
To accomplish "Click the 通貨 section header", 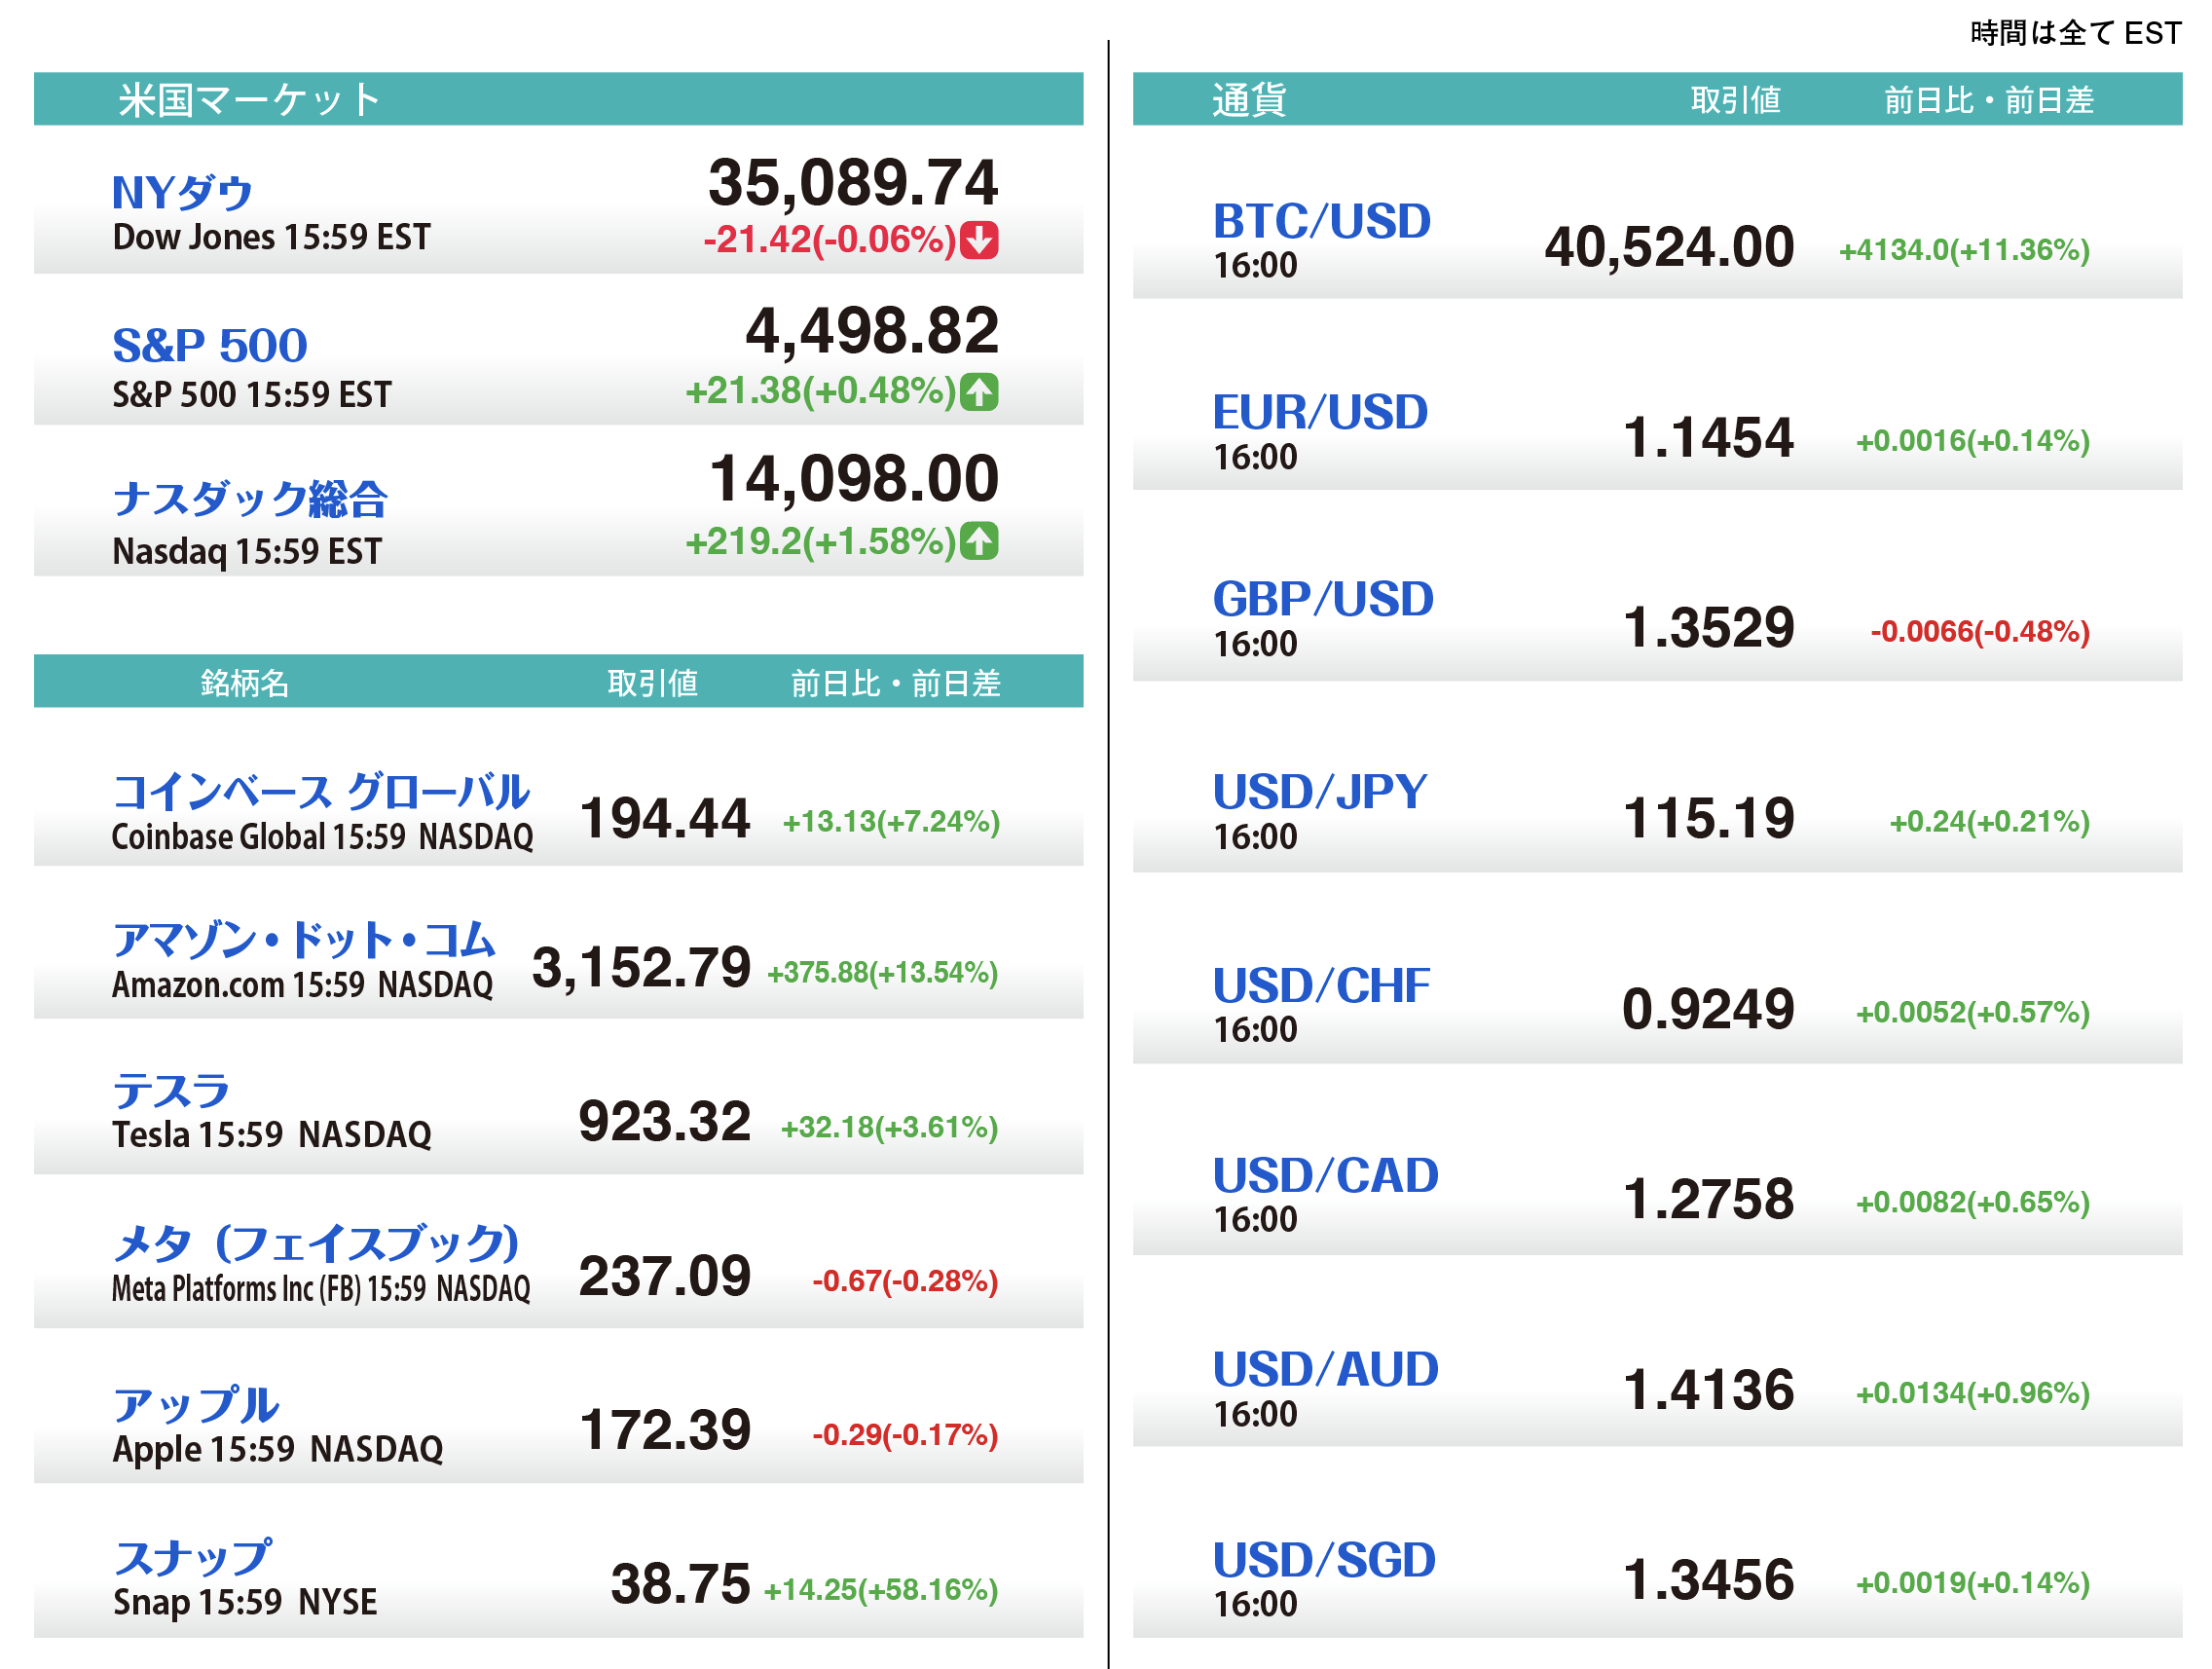I will pyautogui.click(x=1248, y=99).
